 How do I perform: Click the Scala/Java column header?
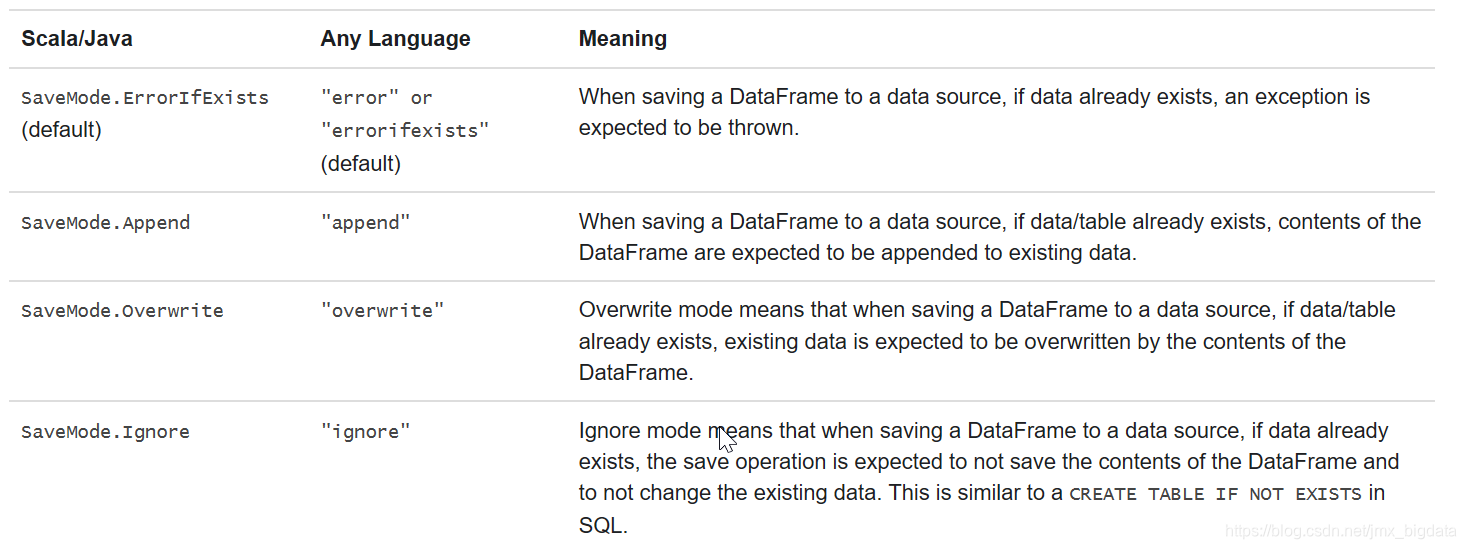coord(77,39)
